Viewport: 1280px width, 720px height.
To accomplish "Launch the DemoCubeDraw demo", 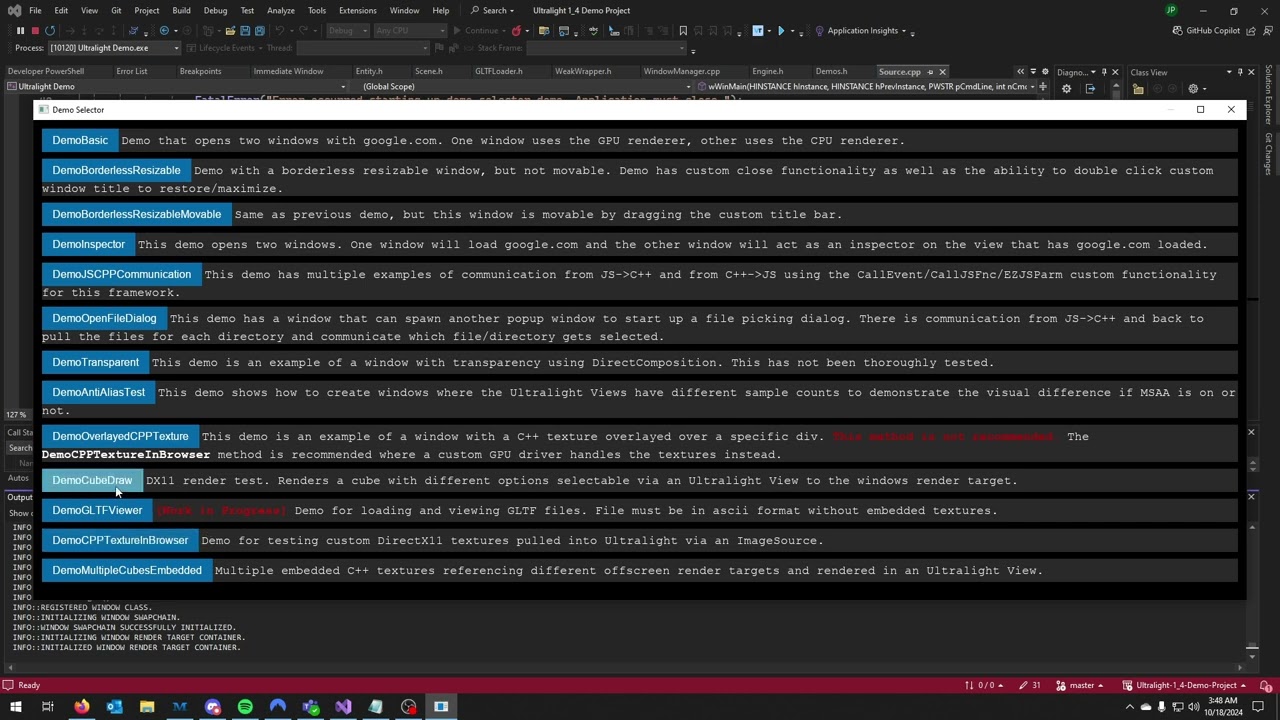I will (x=92, y=481).
